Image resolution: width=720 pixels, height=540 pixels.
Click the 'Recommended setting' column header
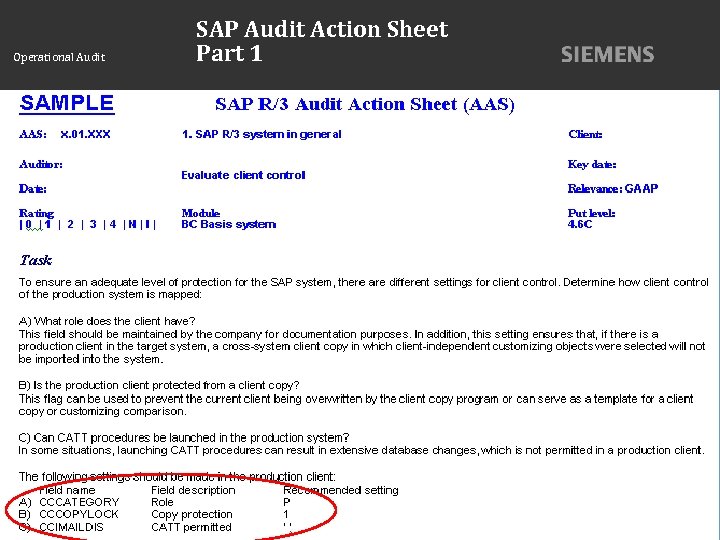tap(341, 490)
